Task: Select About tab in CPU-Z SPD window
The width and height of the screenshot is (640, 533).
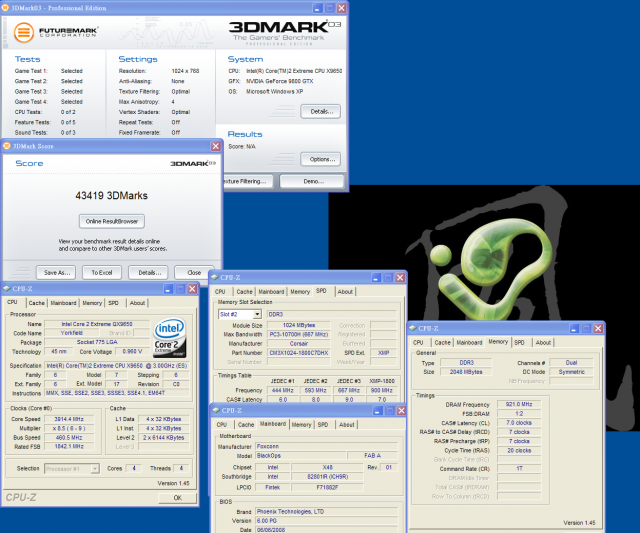Action: click(x=345, y=292)
